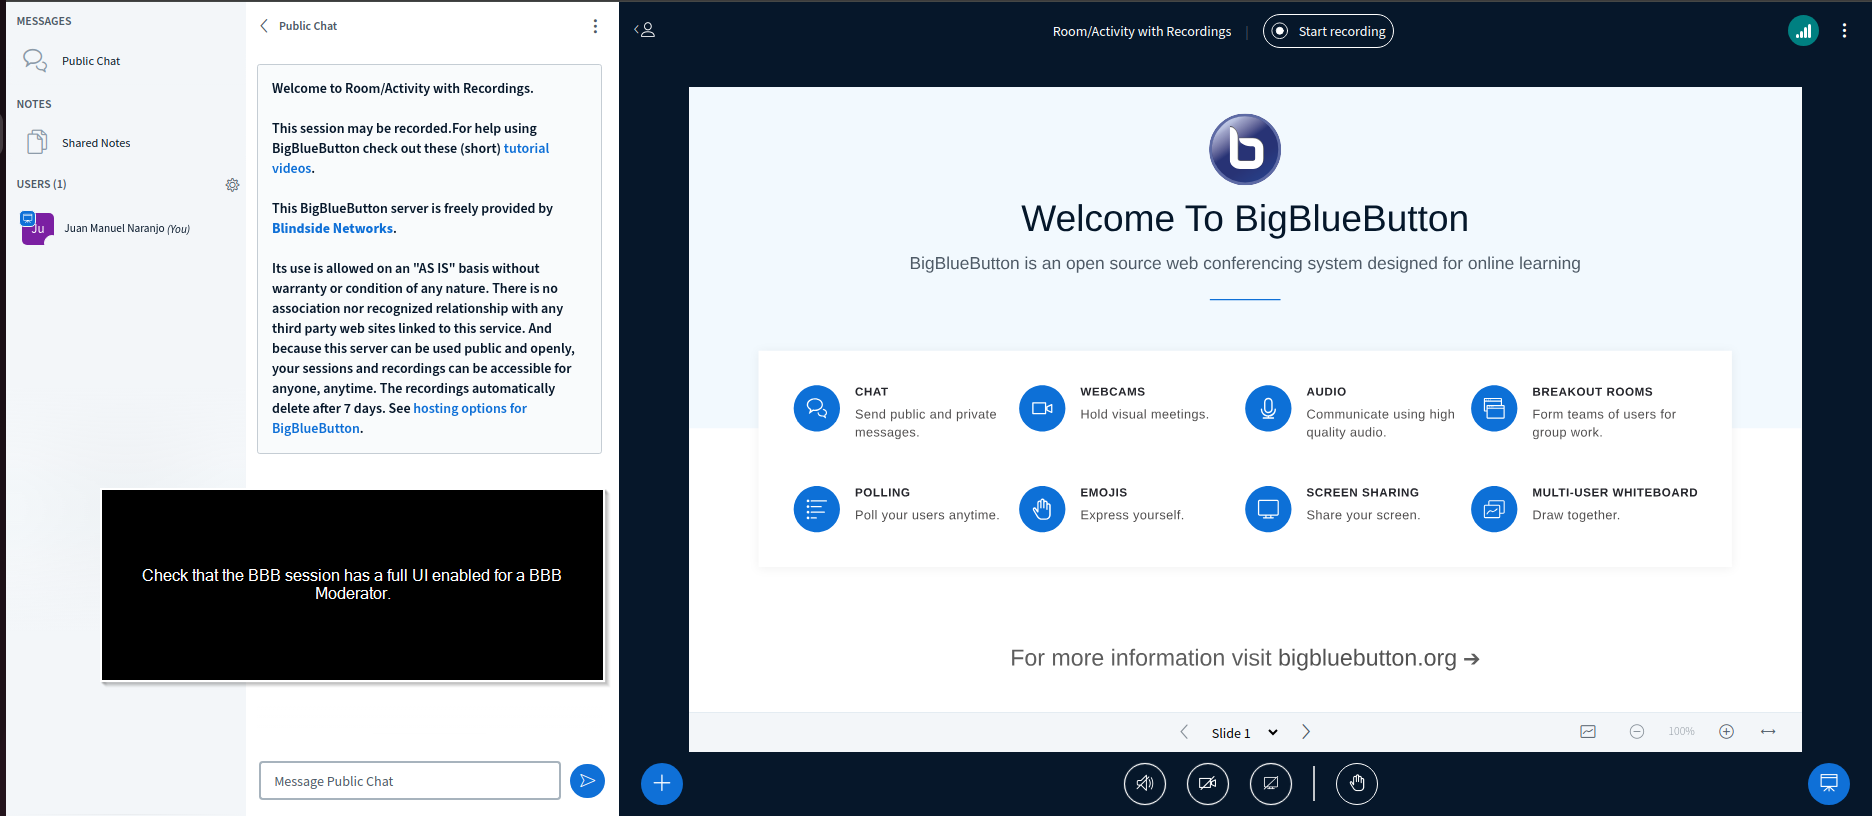Toggle the user list panel icon
The image size is (1872, 816).
point(645,30)
